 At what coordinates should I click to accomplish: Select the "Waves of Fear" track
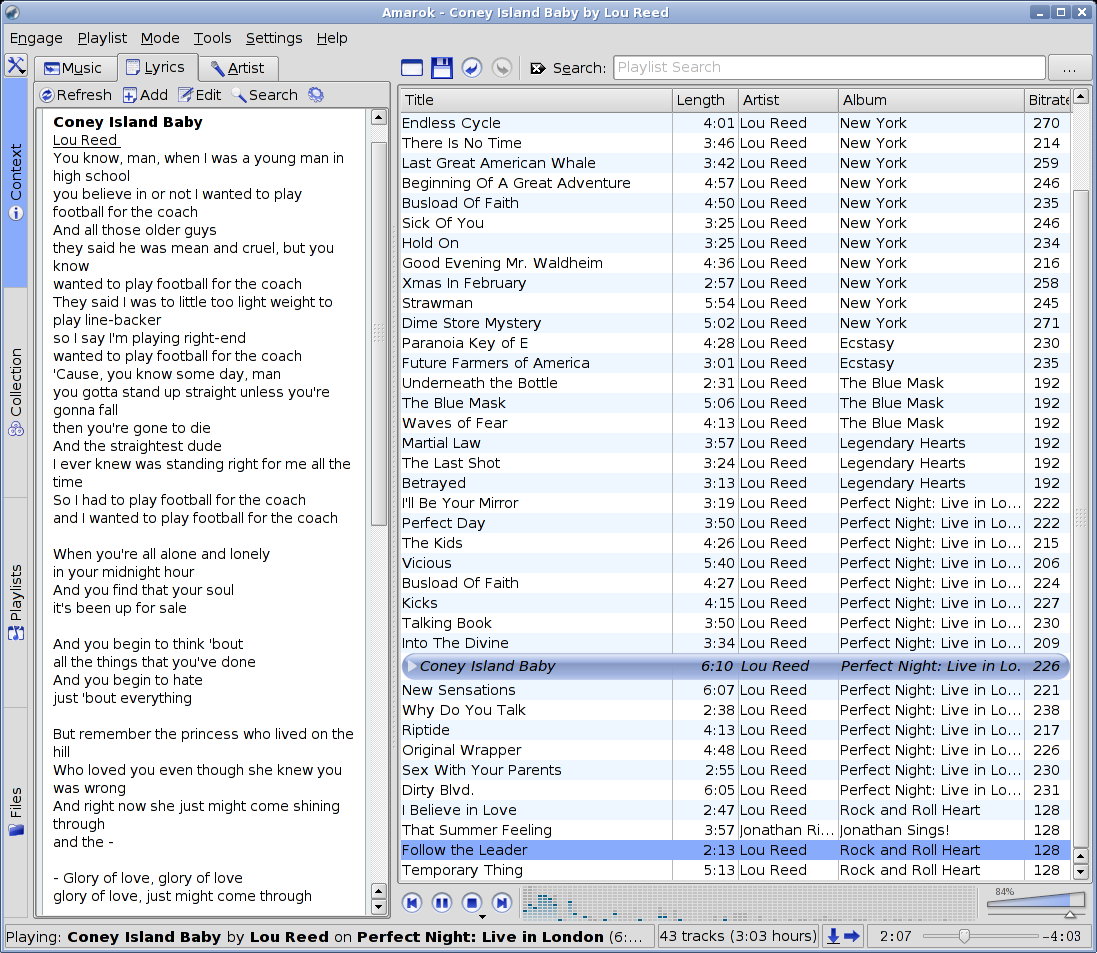[735, 423]
